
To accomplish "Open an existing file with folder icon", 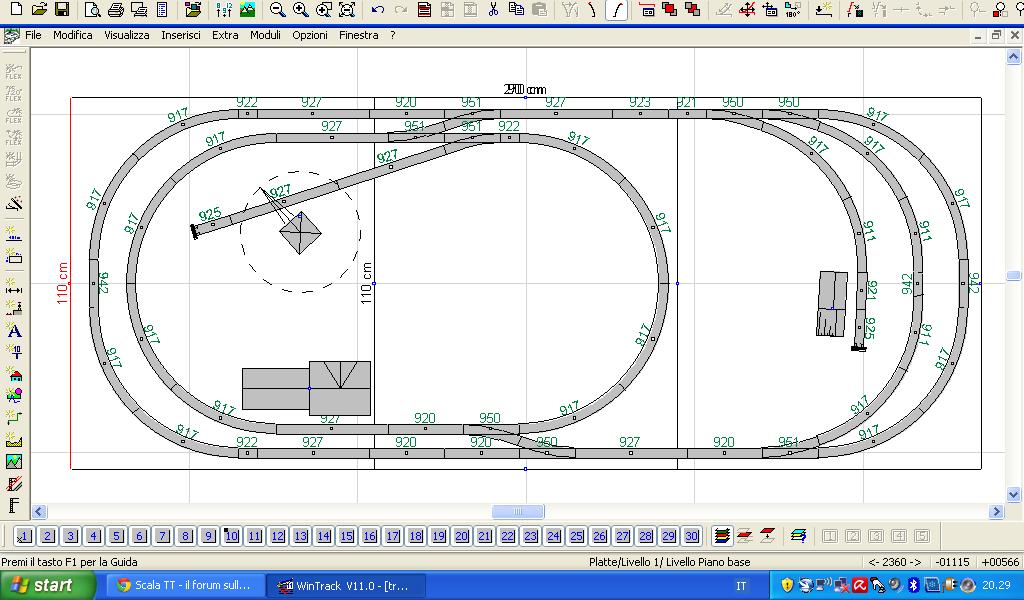I will (x=39, y=9).
